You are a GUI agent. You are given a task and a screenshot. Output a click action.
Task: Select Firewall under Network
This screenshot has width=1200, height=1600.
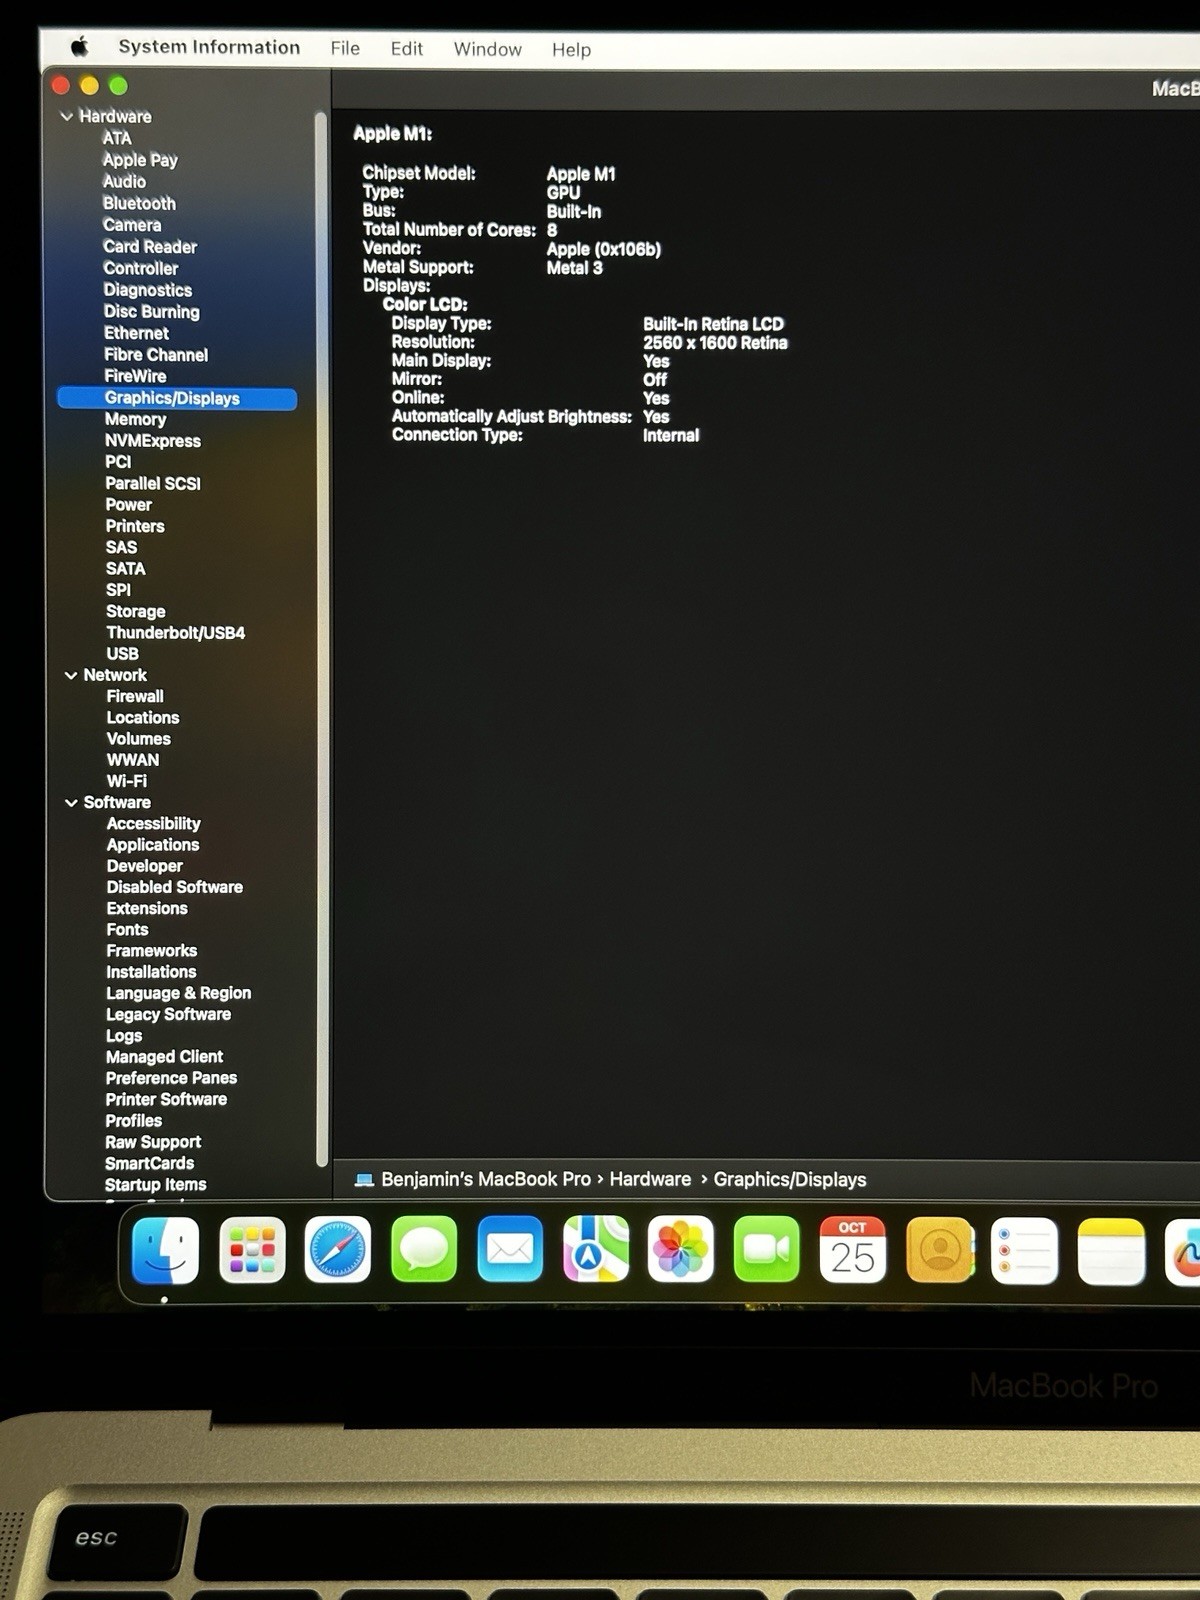point(135,696)
